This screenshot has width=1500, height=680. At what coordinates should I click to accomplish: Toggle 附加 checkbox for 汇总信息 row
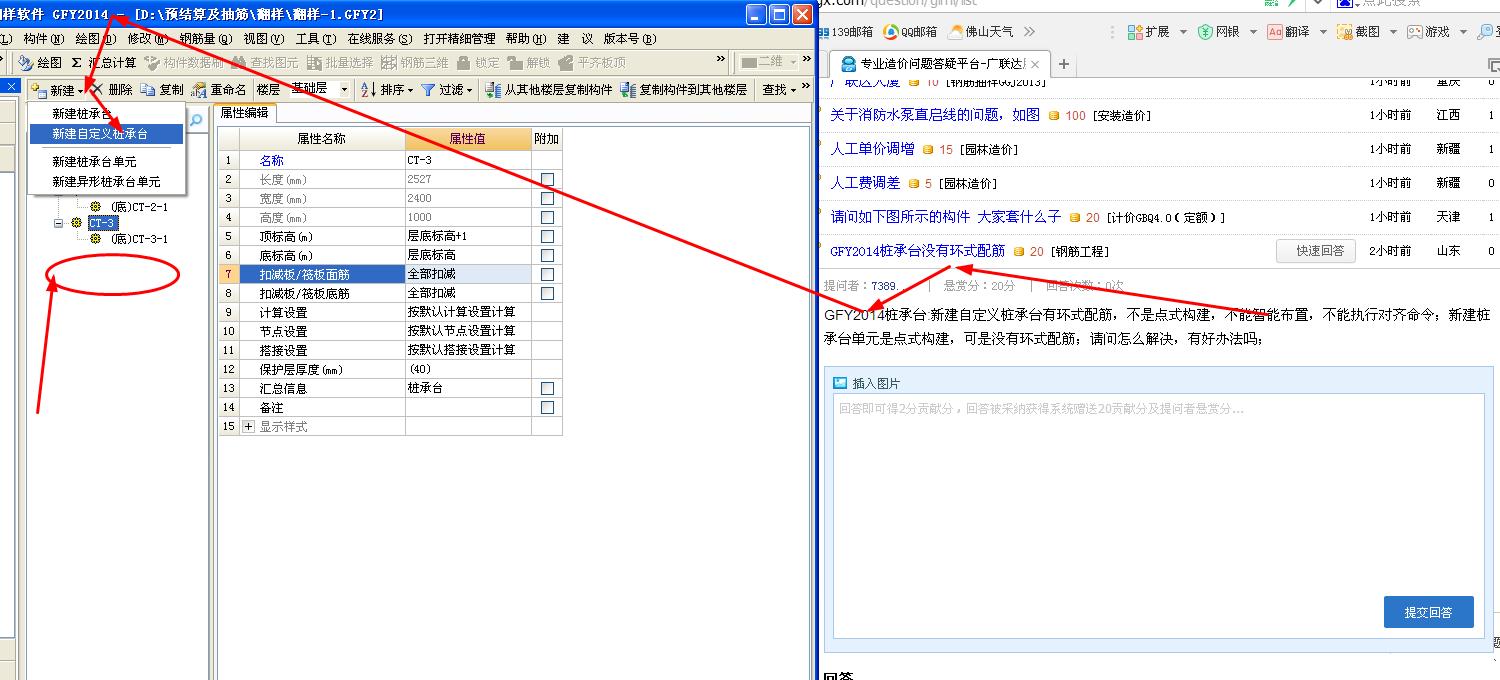547,389
